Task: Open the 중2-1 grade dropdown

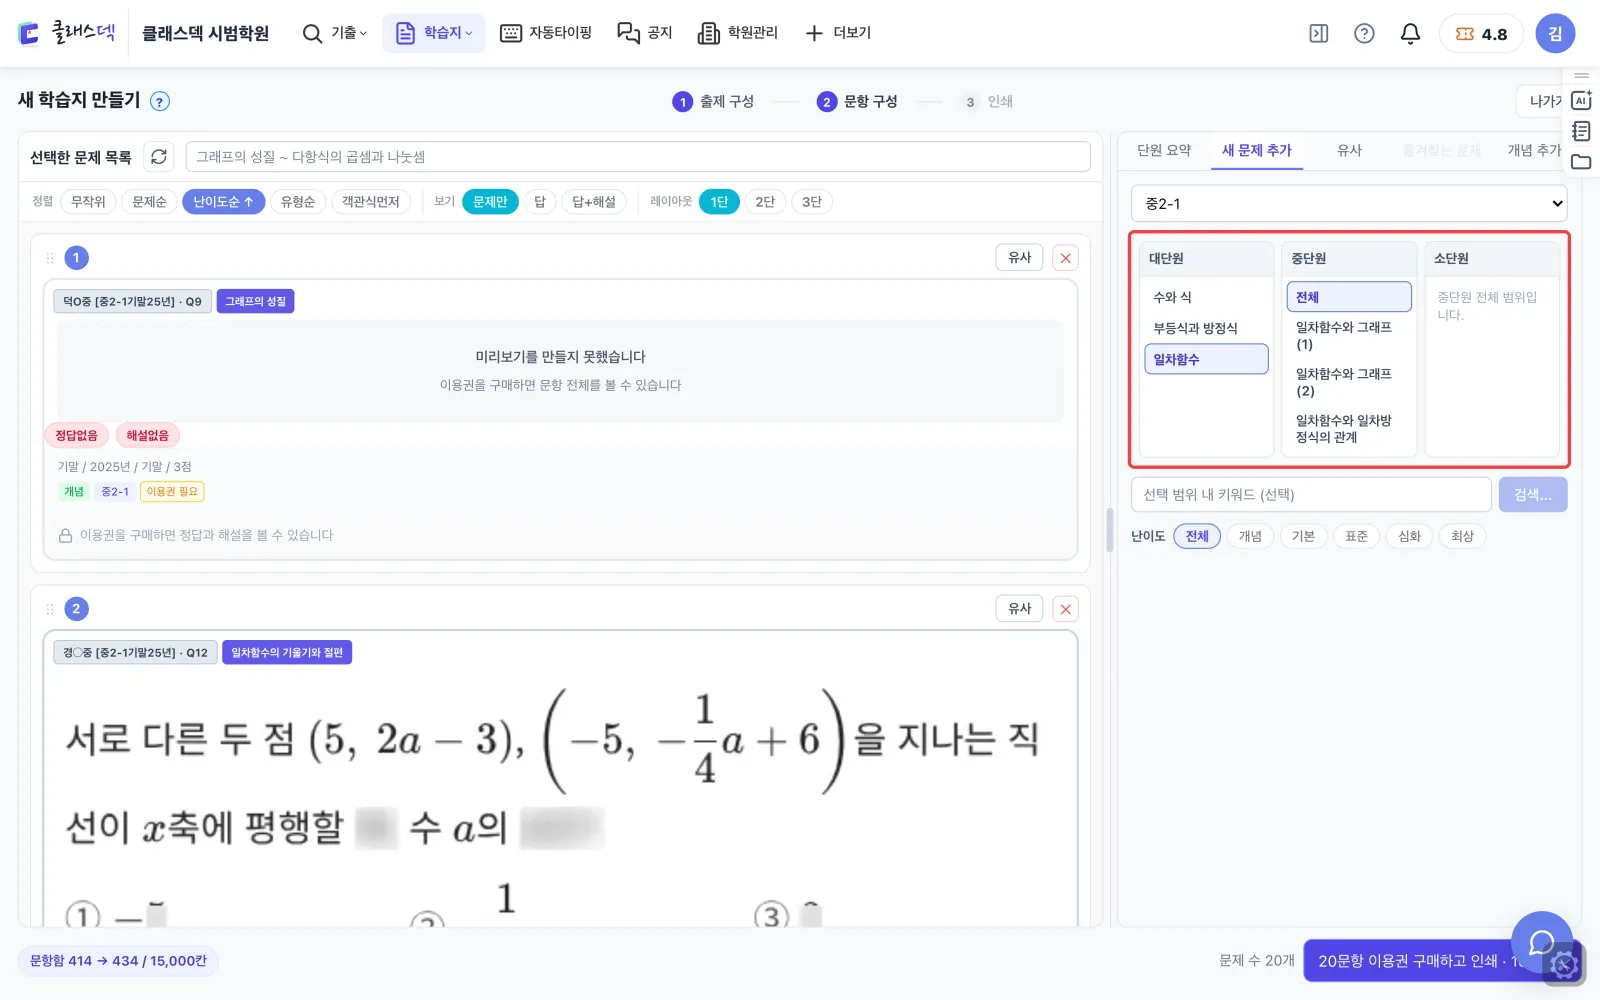Action: (1349, 204)
